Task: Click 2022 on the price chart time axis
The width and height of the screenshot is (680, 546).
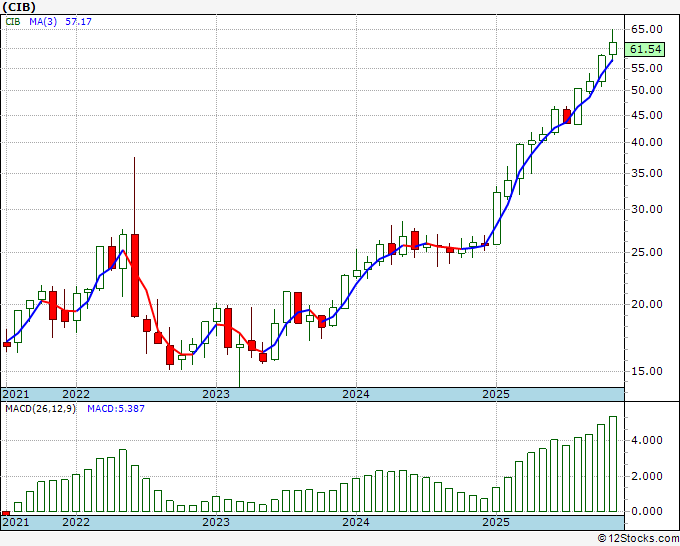Action: (x=76, y=394)
